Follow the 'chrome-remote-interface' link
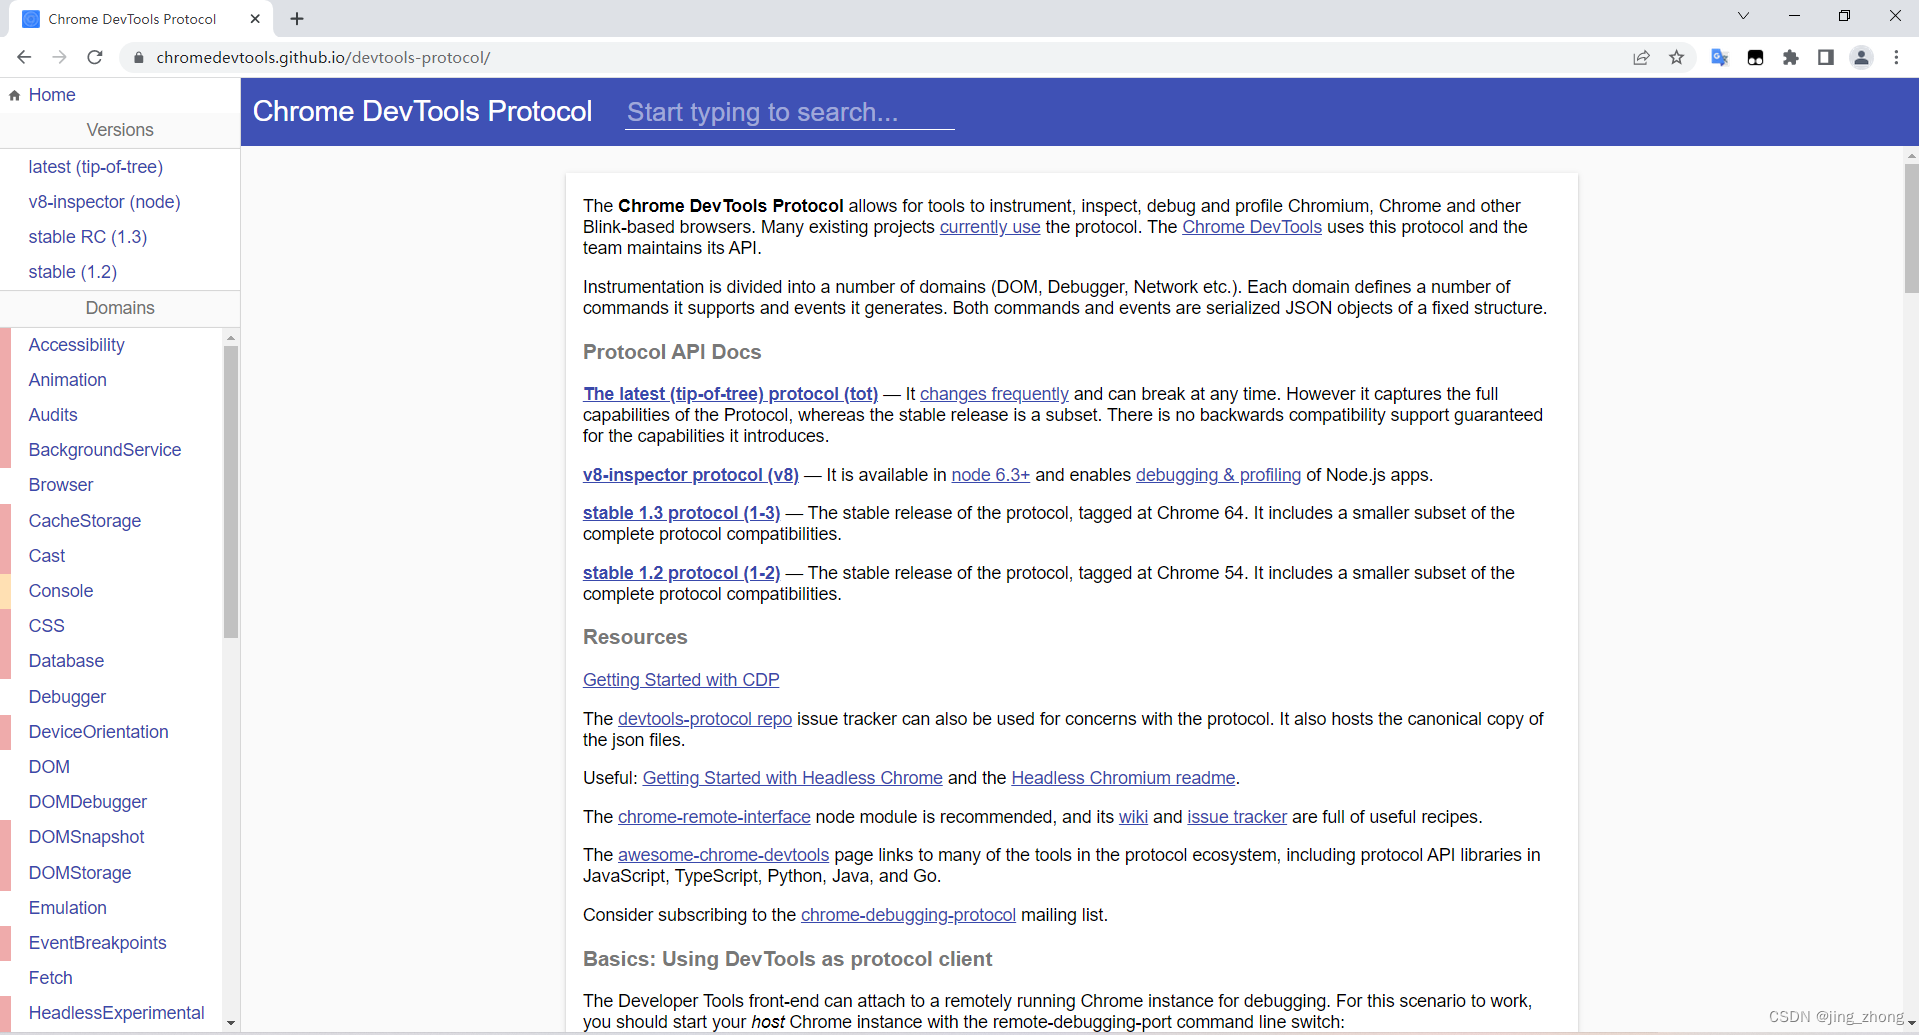Viewport: 1919px width, 1035px height. pos(714,817)
